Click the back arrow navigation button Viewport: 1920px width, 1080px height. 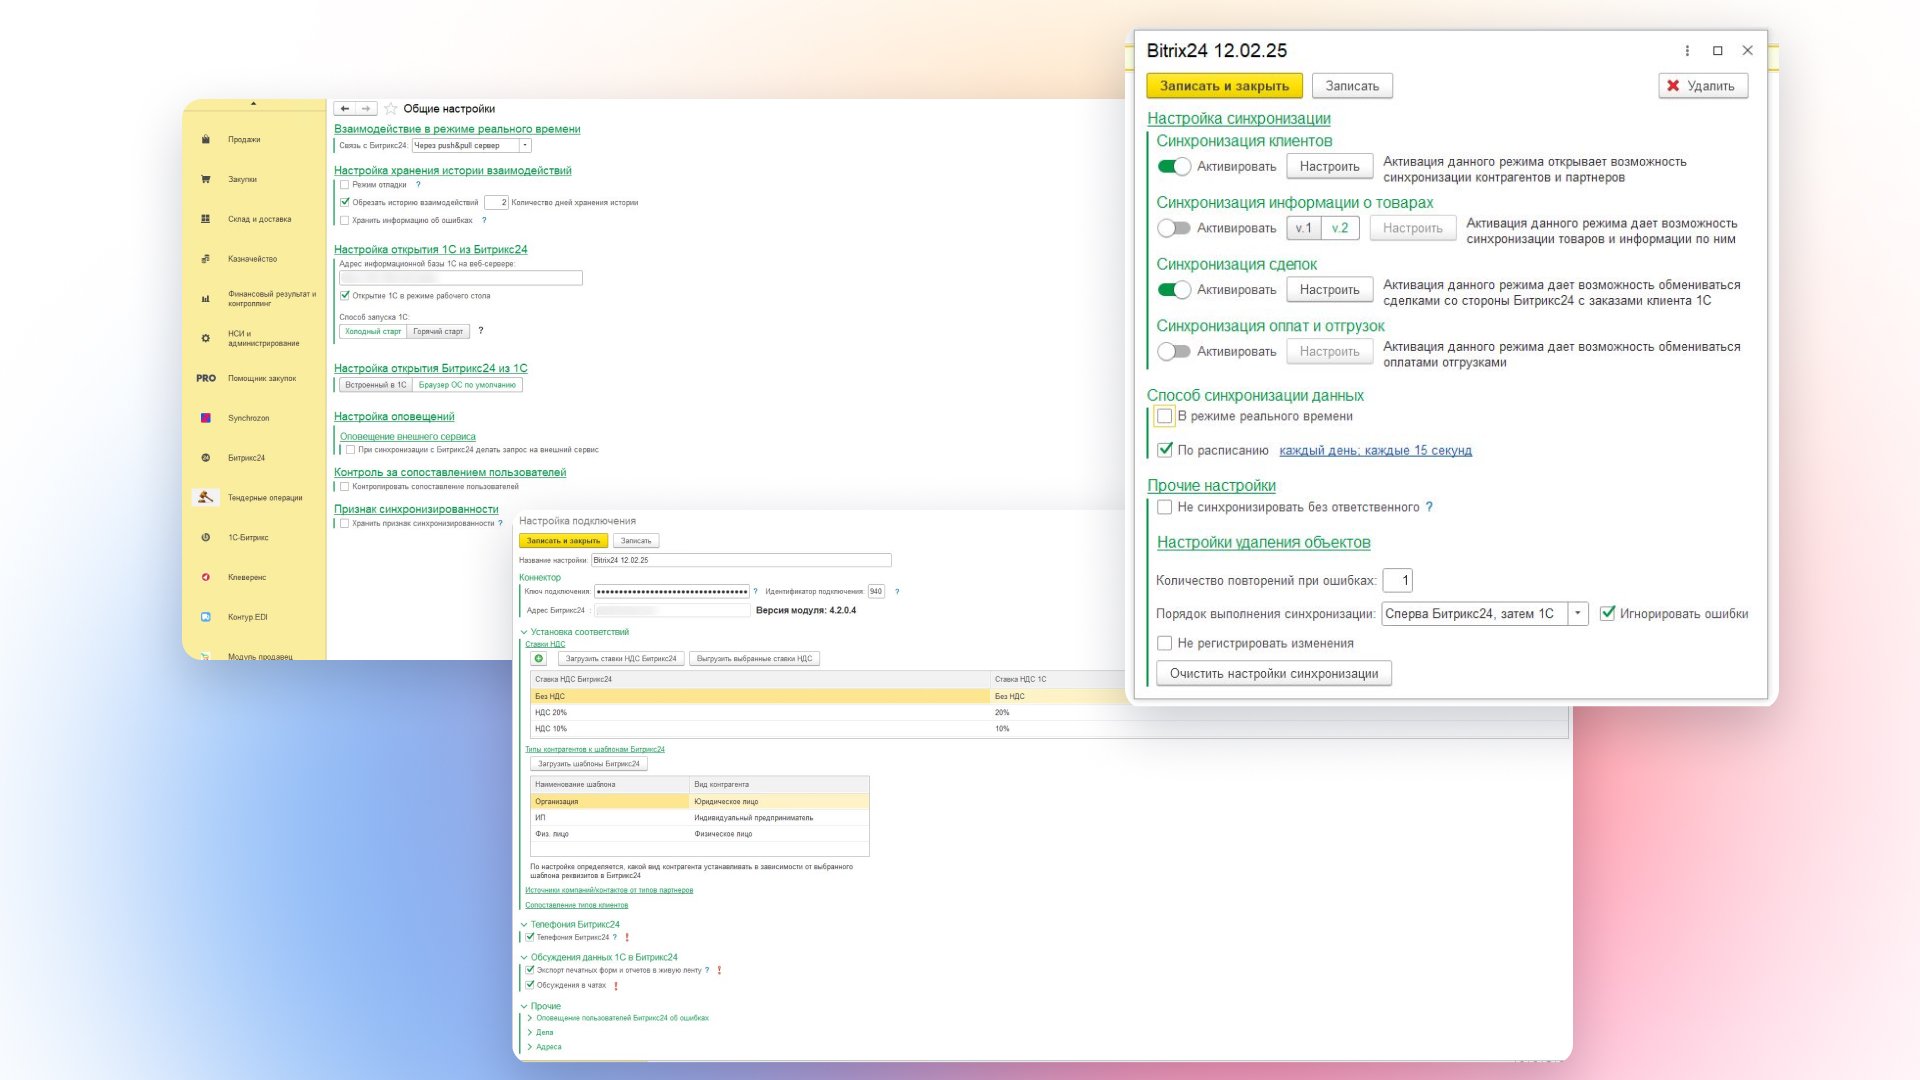coord(345,108)
